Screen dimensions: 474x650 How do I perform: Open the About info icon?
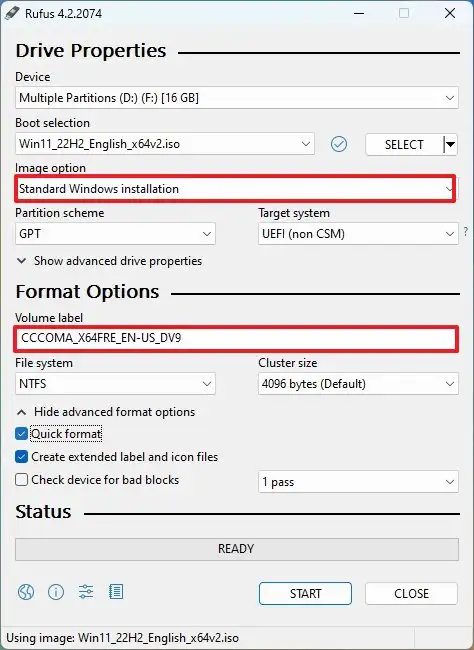point(56,592)
